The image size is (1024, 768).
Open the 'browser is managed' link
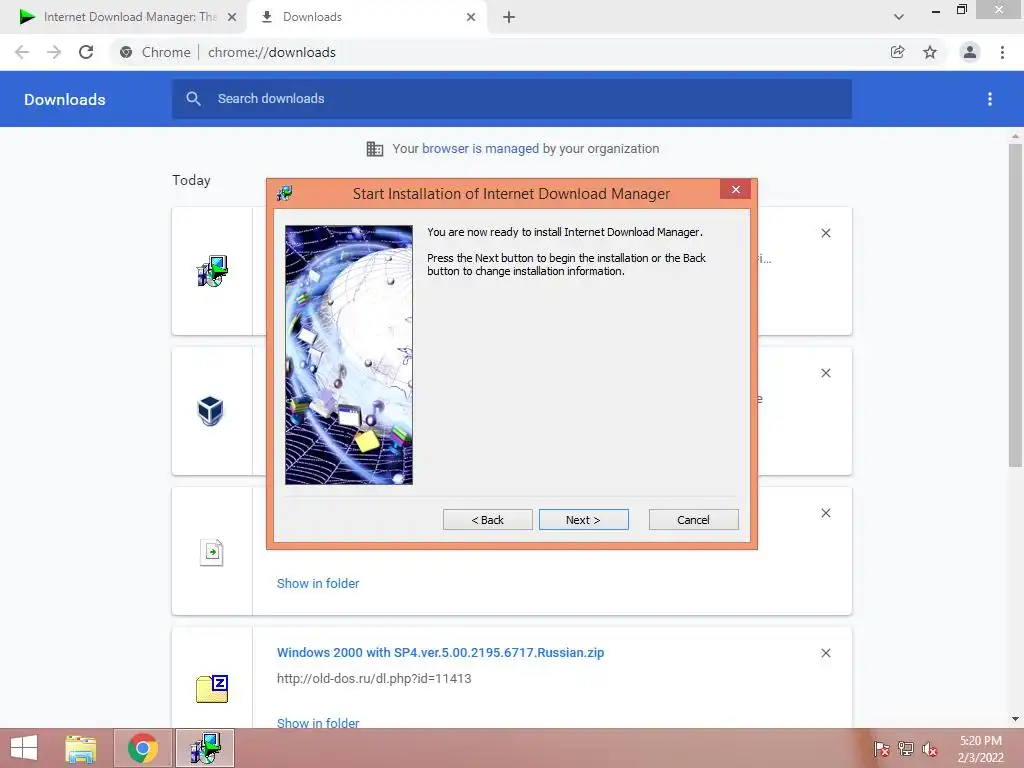[x=480, y=148]
